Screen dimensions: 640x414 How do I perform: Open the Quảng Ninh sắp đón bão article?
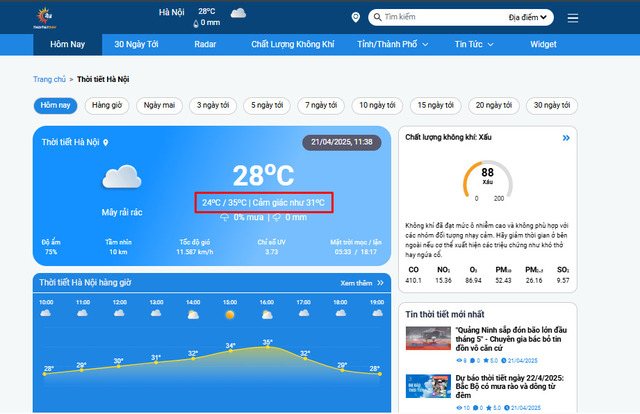[511, 339]
